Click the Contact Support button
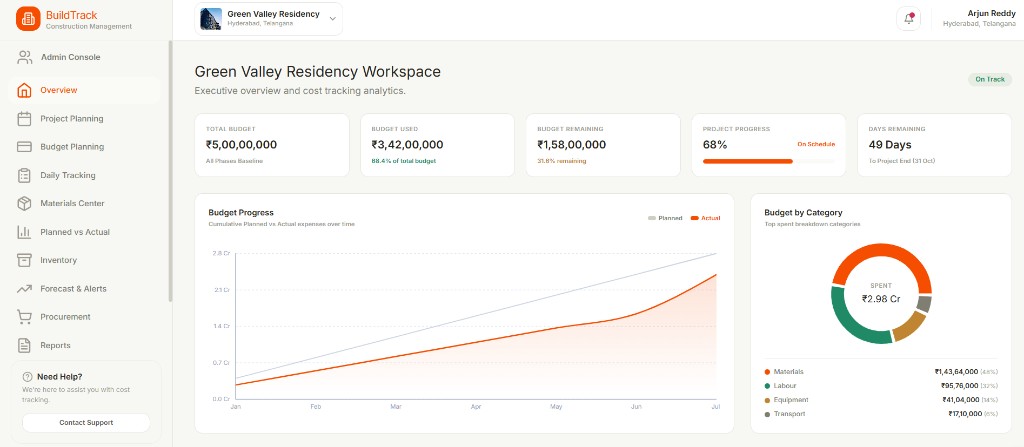This screenshot has height=447, width=1024. click(86, 423)
